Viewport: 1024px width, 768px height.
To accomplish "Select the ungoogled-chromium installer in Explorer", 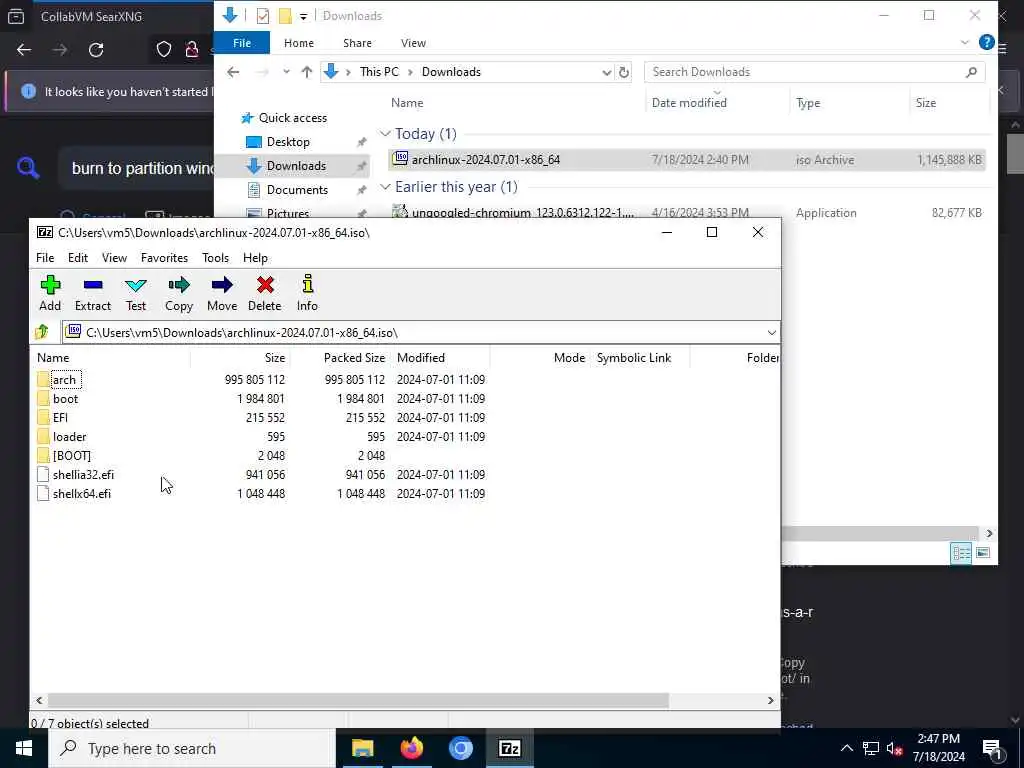I will coord(686,212).
